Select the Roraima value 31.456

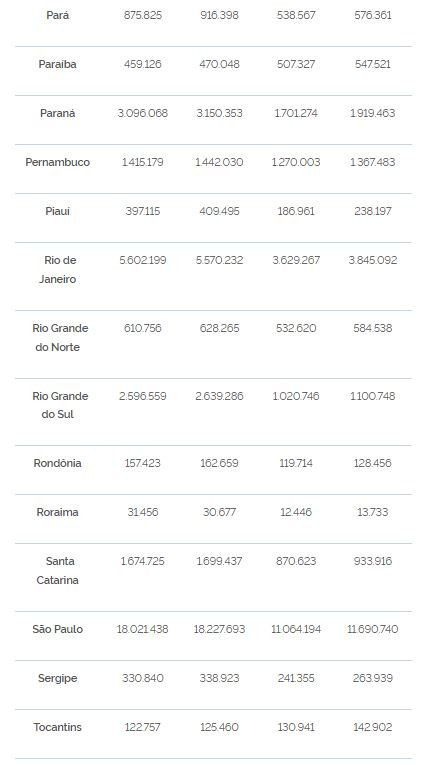coord(142,512)
